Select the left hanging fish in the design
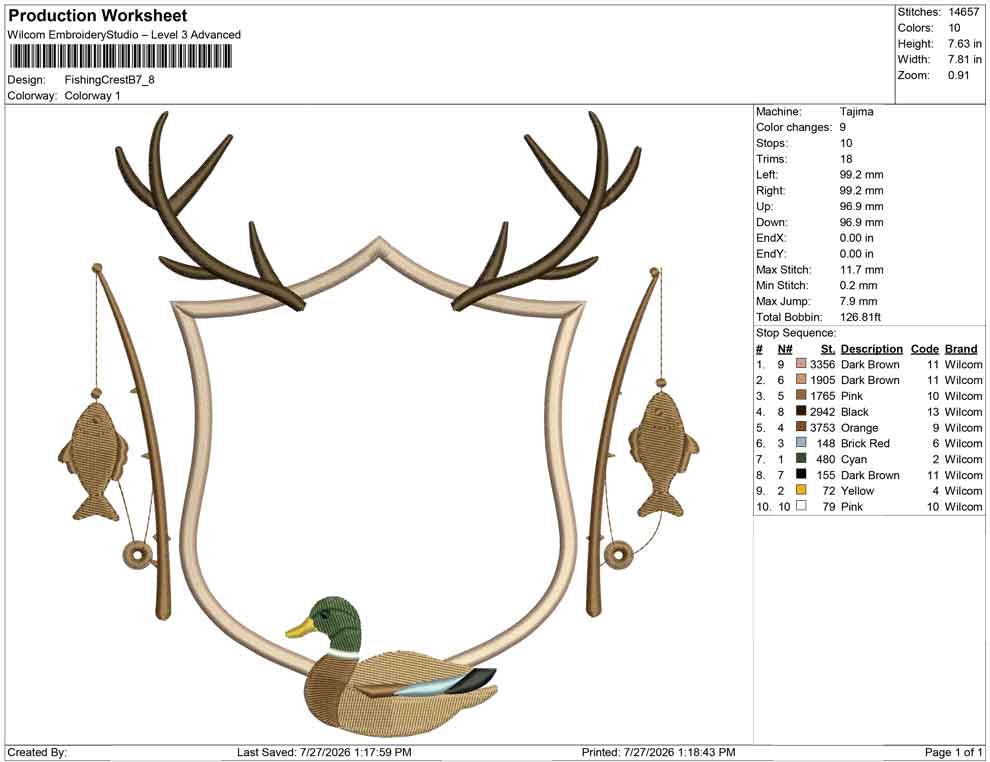 [x=95, y=461]
